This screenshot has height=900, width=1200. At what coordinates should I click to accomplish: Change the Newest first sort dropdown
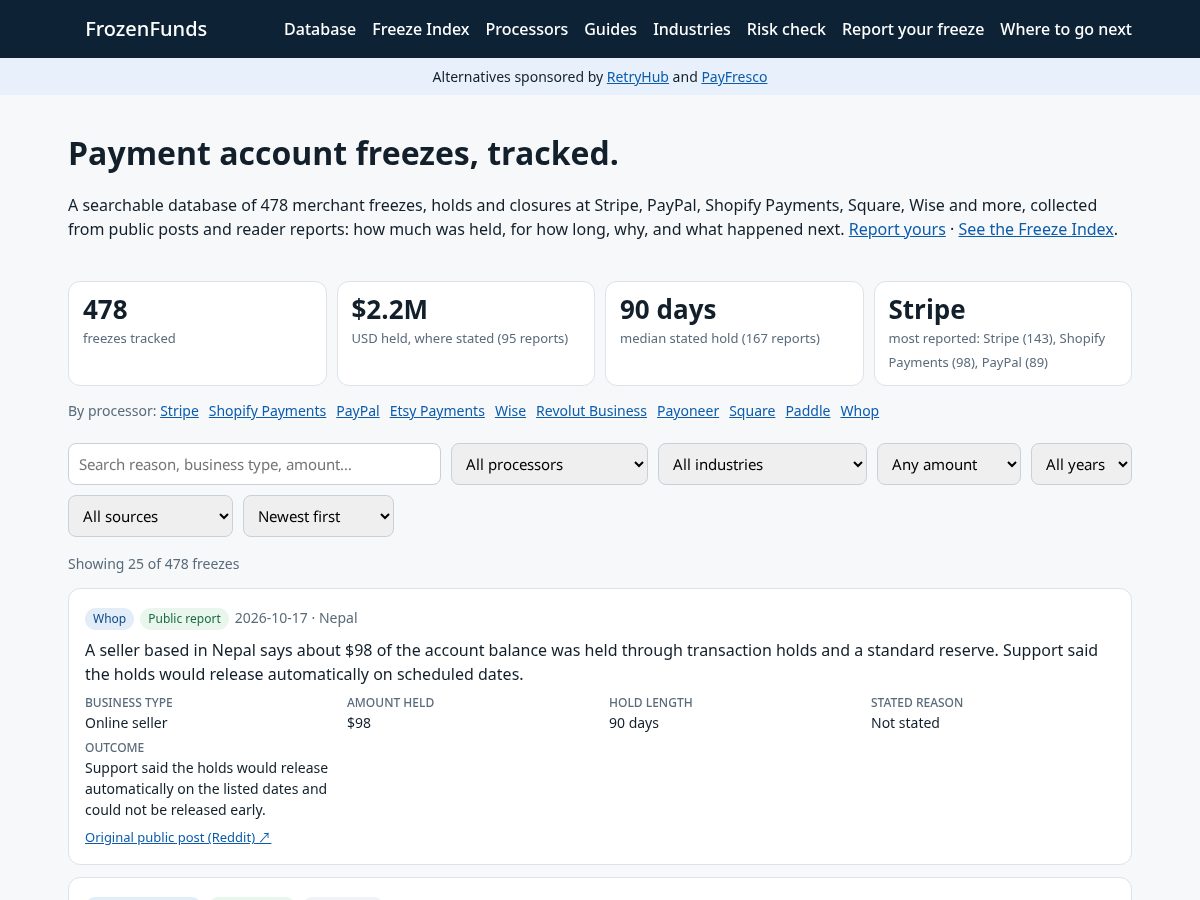(318, 516)
